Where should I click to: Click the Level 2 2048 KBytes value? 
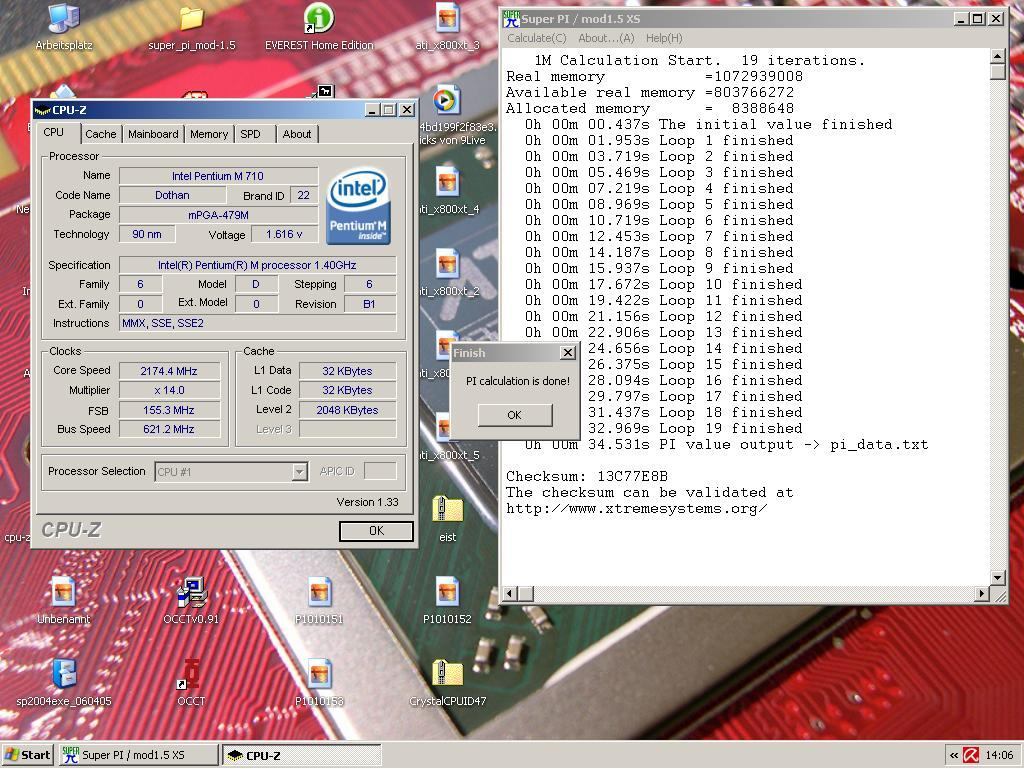pyautogui.click(x=347, y=410)
